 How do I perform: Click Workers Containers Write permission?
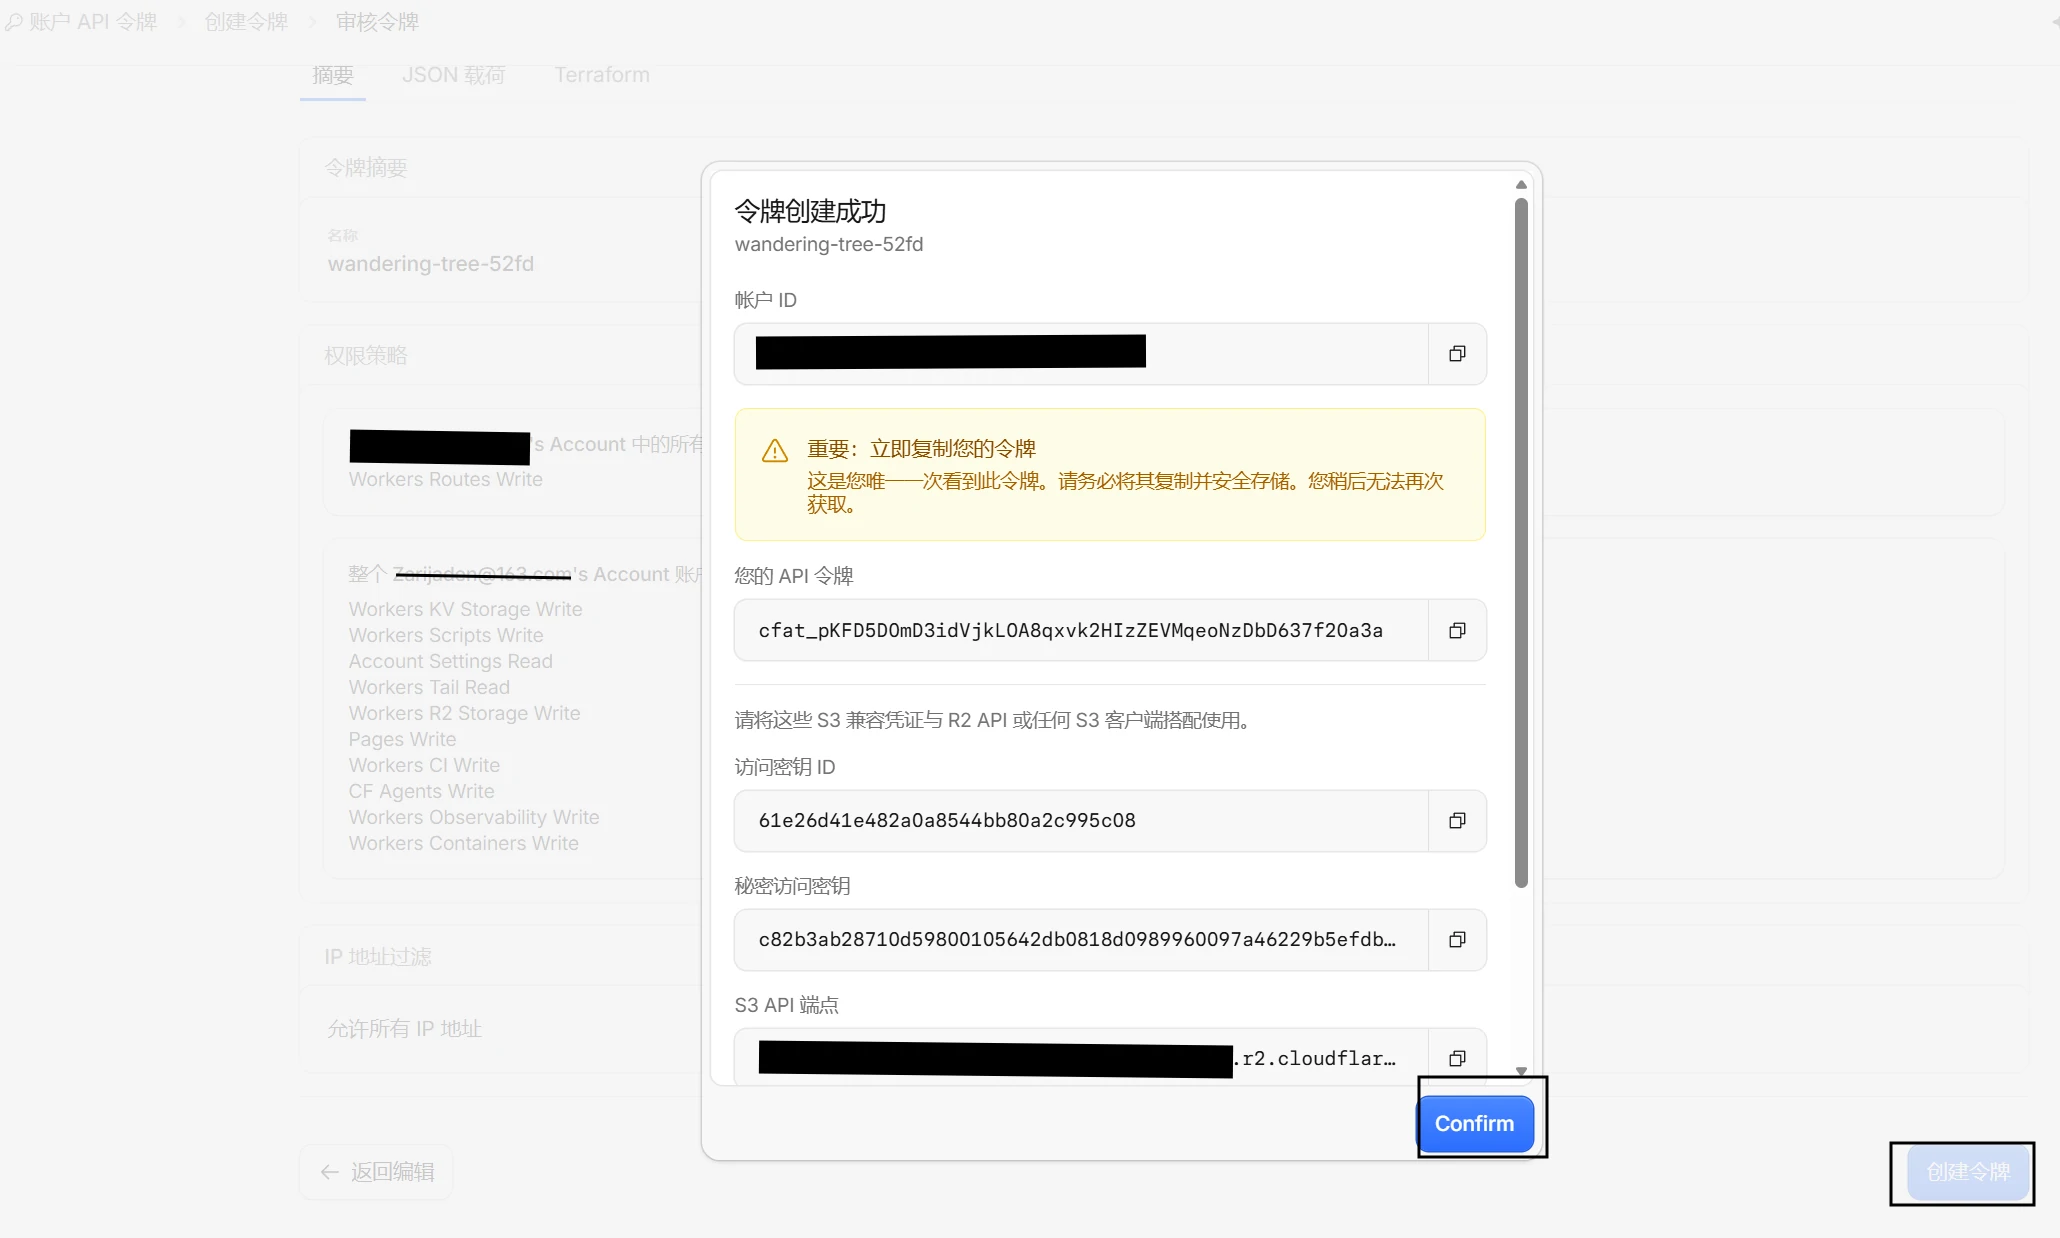click(x=463, y=843)
